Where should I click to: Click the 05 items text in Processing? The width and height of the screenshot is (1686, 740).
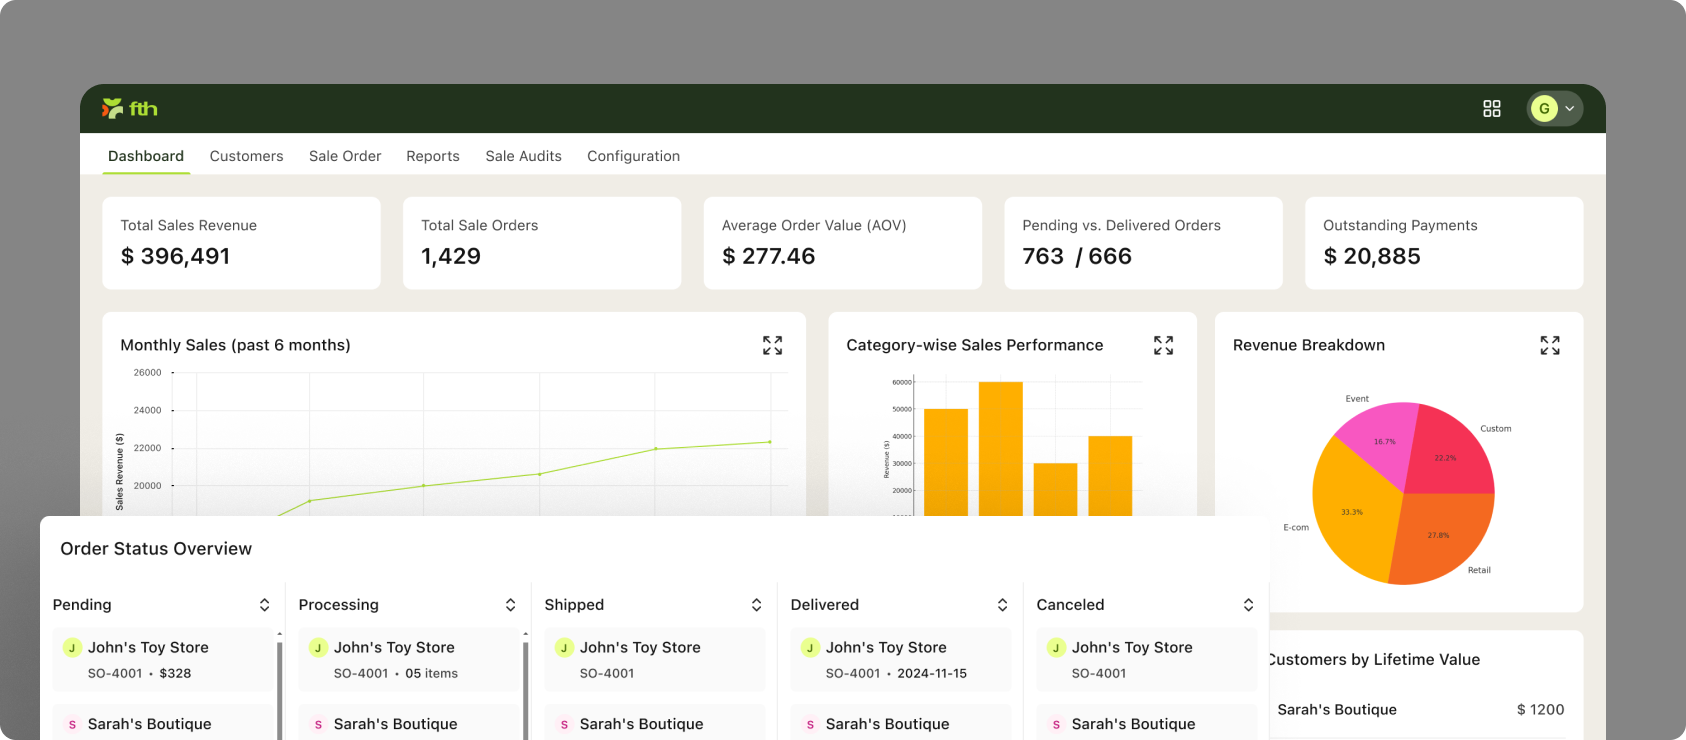pos(431,674)
